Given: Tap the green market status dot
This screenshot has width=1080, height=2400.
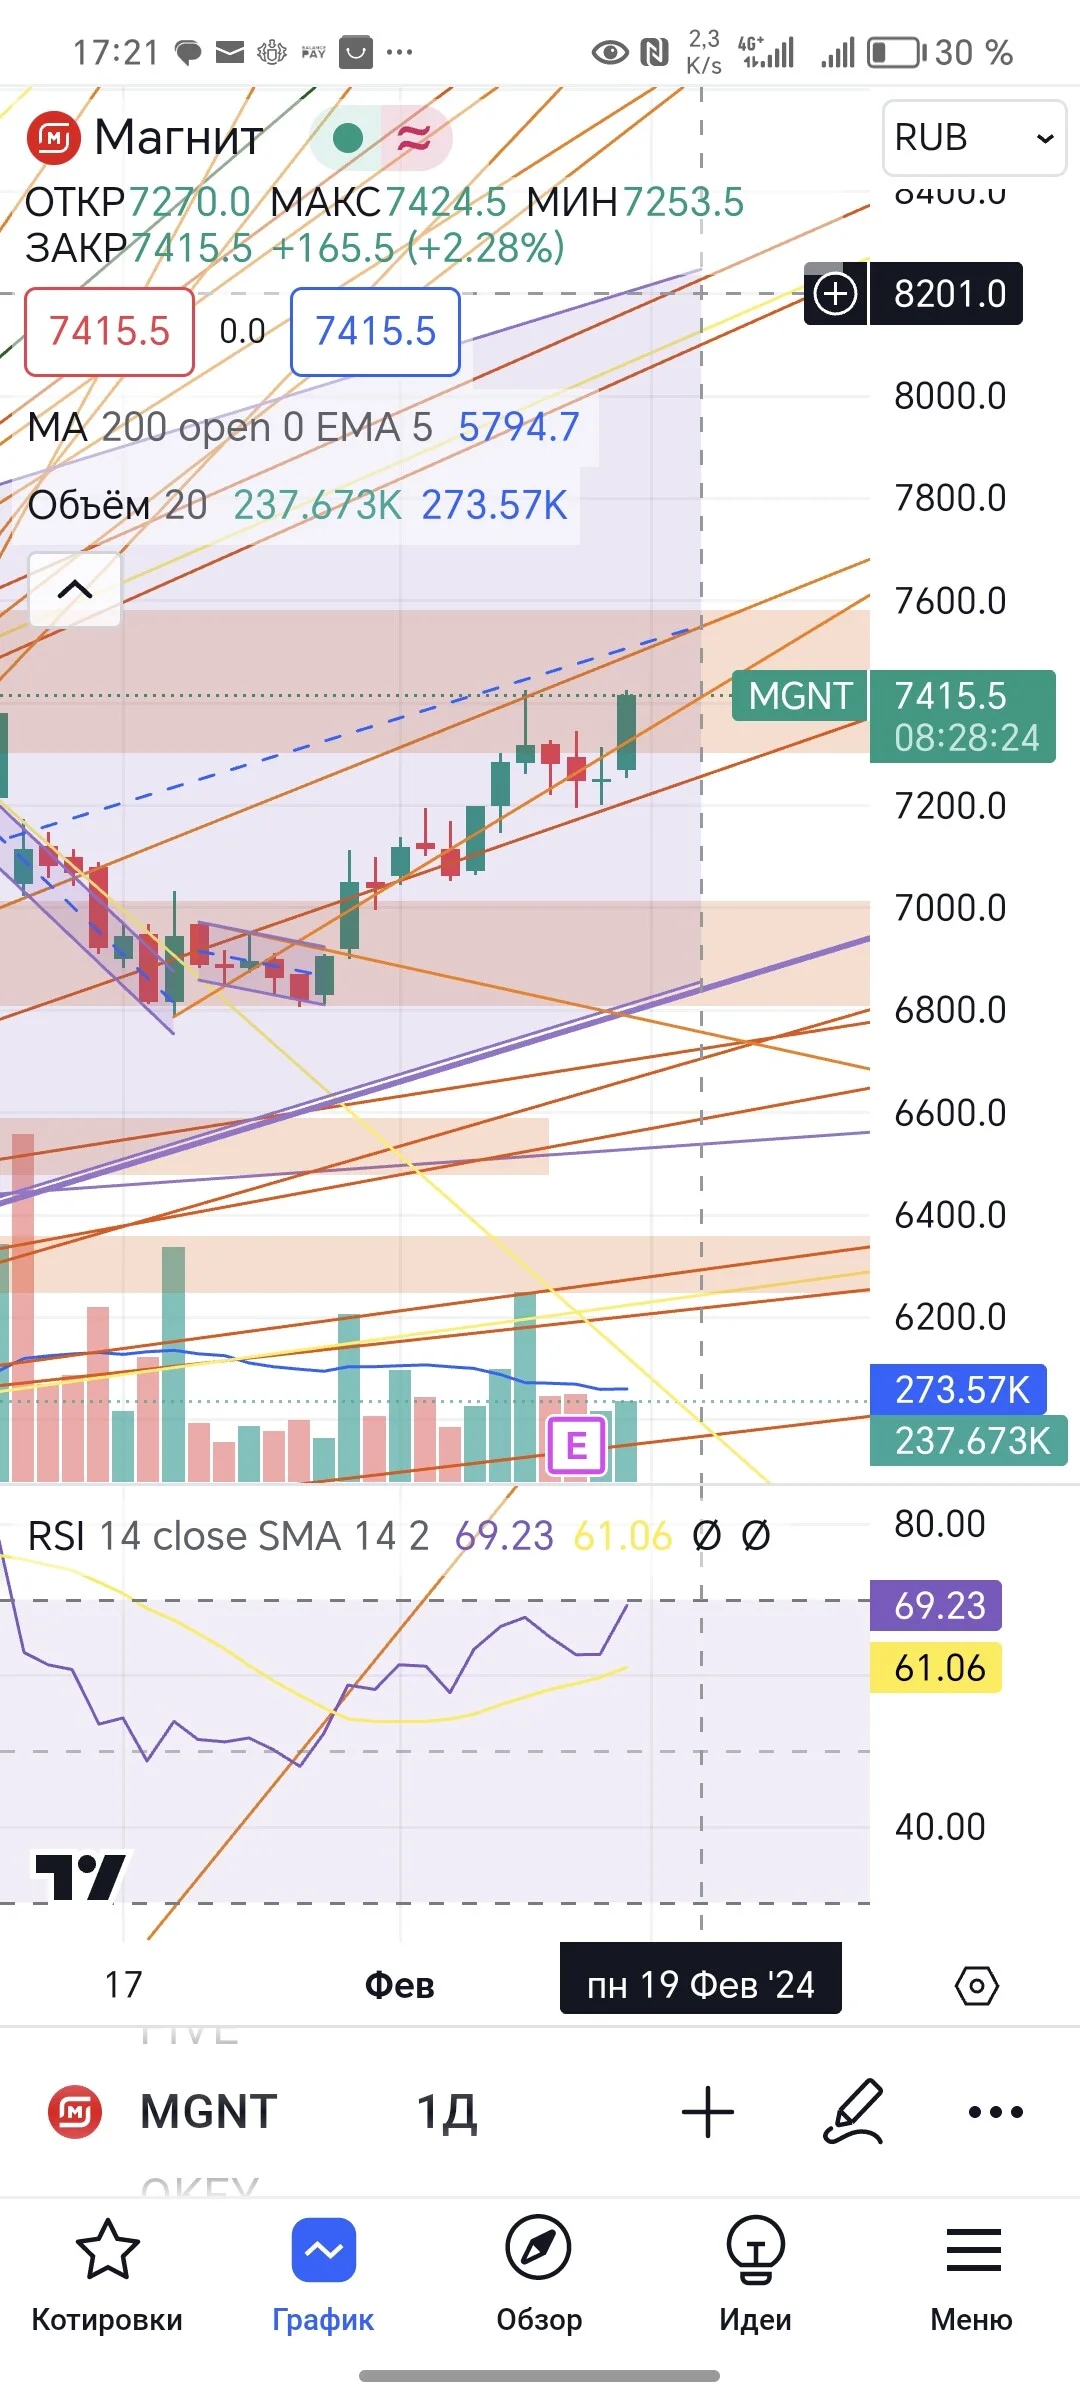Looking at the screenshot, I should (346, 138).
